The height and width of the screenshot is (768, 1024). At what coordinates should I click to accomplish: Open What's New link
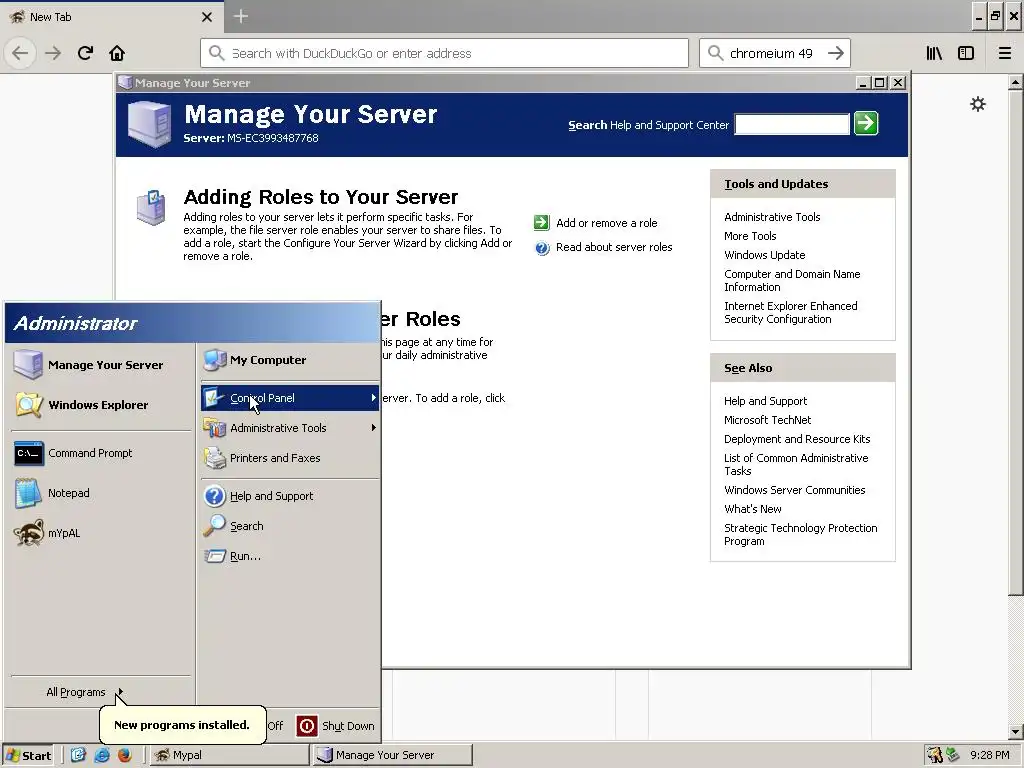click(x=752, y=509)
